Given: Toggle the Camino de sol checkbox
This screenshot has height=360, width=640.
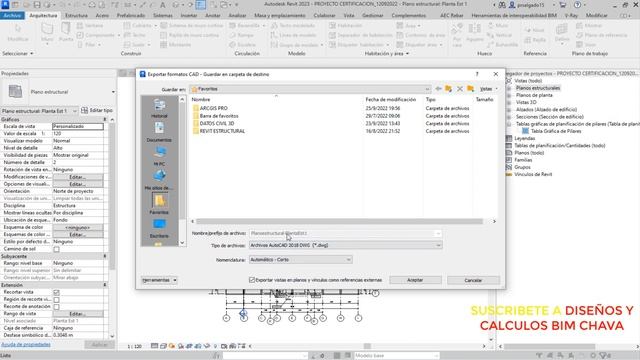Looking at the screenshot, I should [56, 249].
